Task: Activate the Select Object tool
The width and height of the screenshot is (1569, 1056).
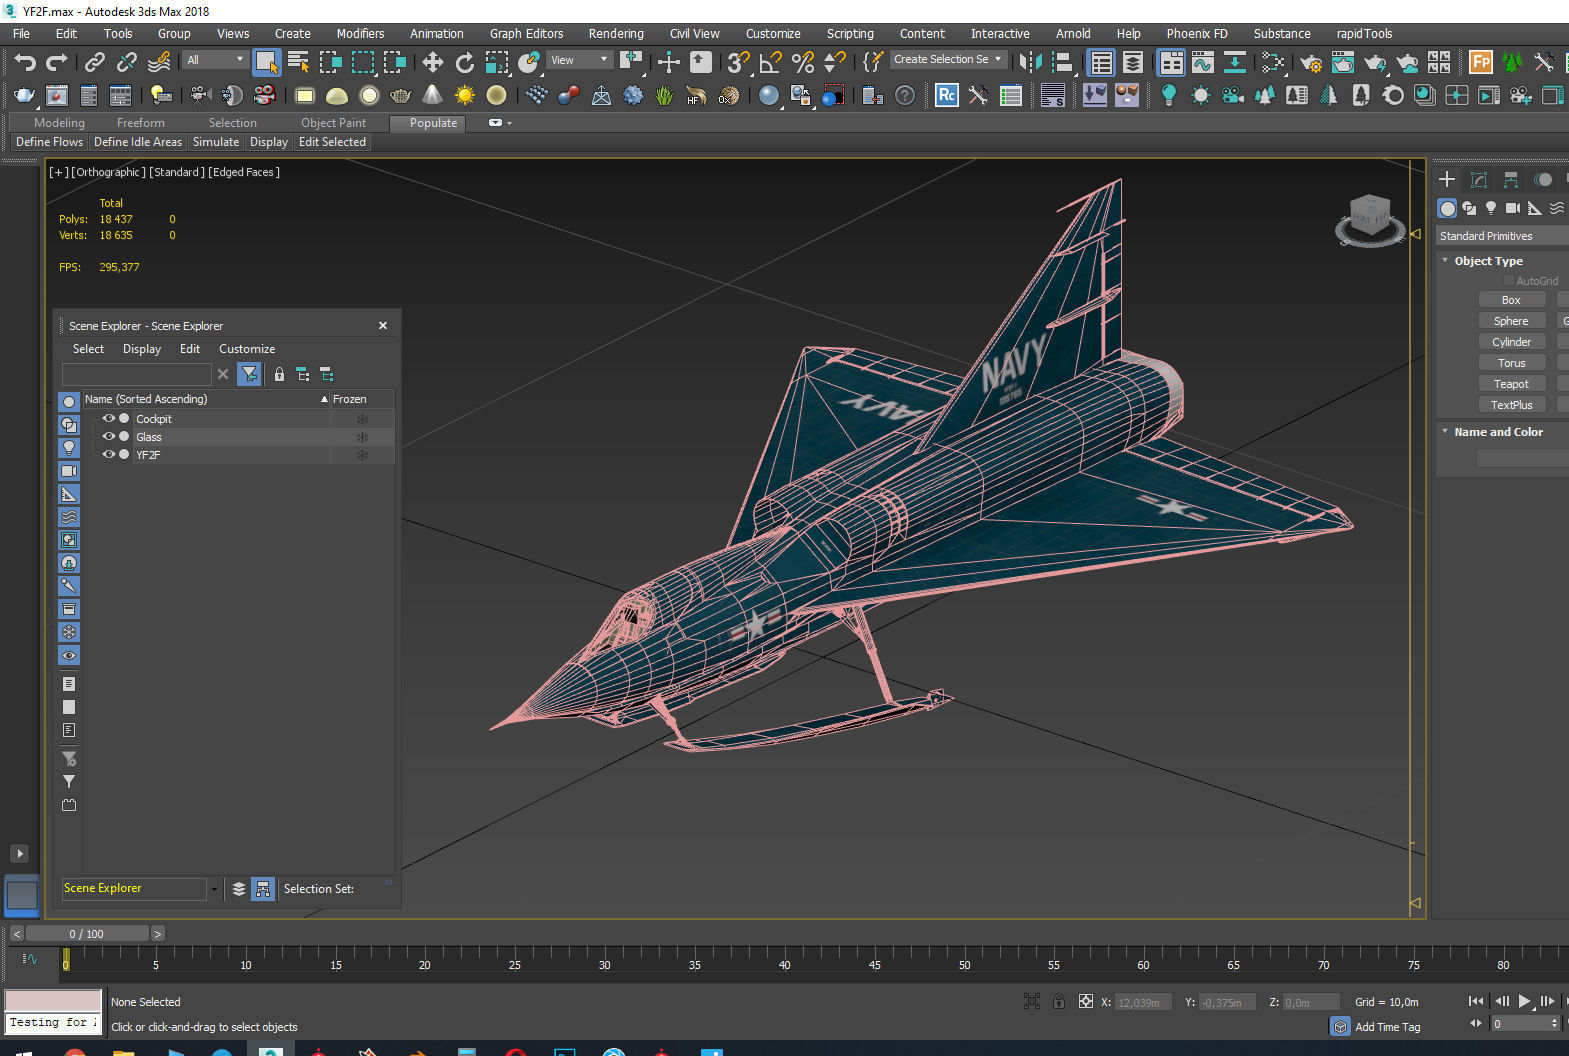Action: 266,62
